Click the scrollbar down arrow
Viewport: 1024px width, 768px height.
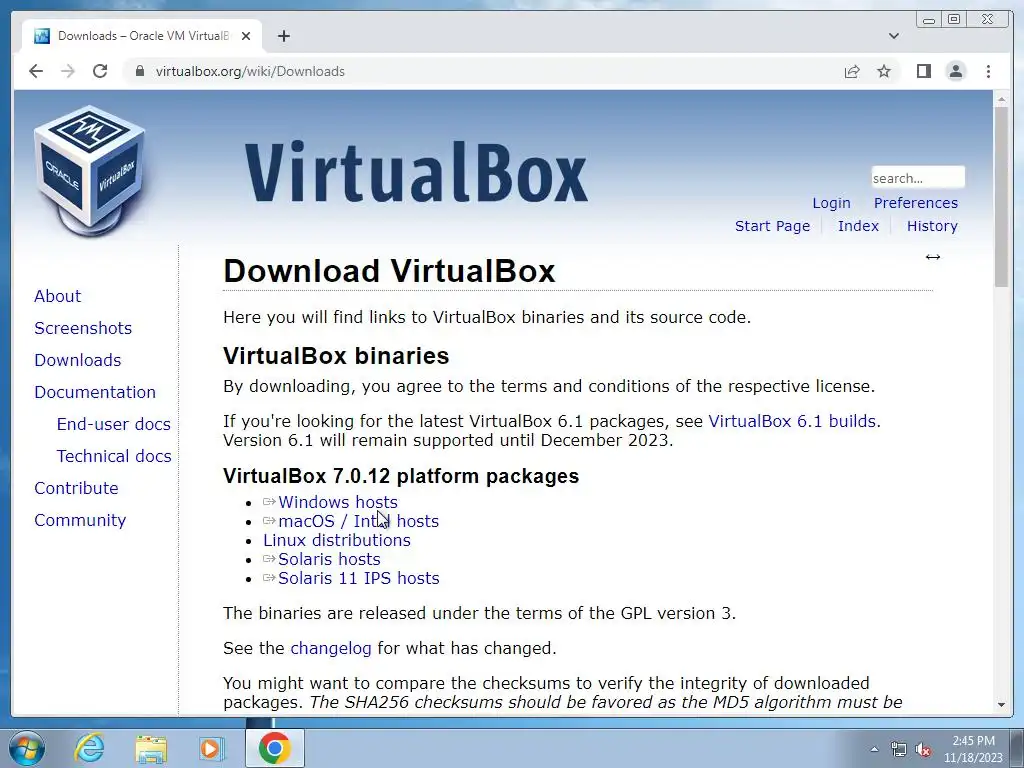pyautogui.click(x=1001, y=705)
